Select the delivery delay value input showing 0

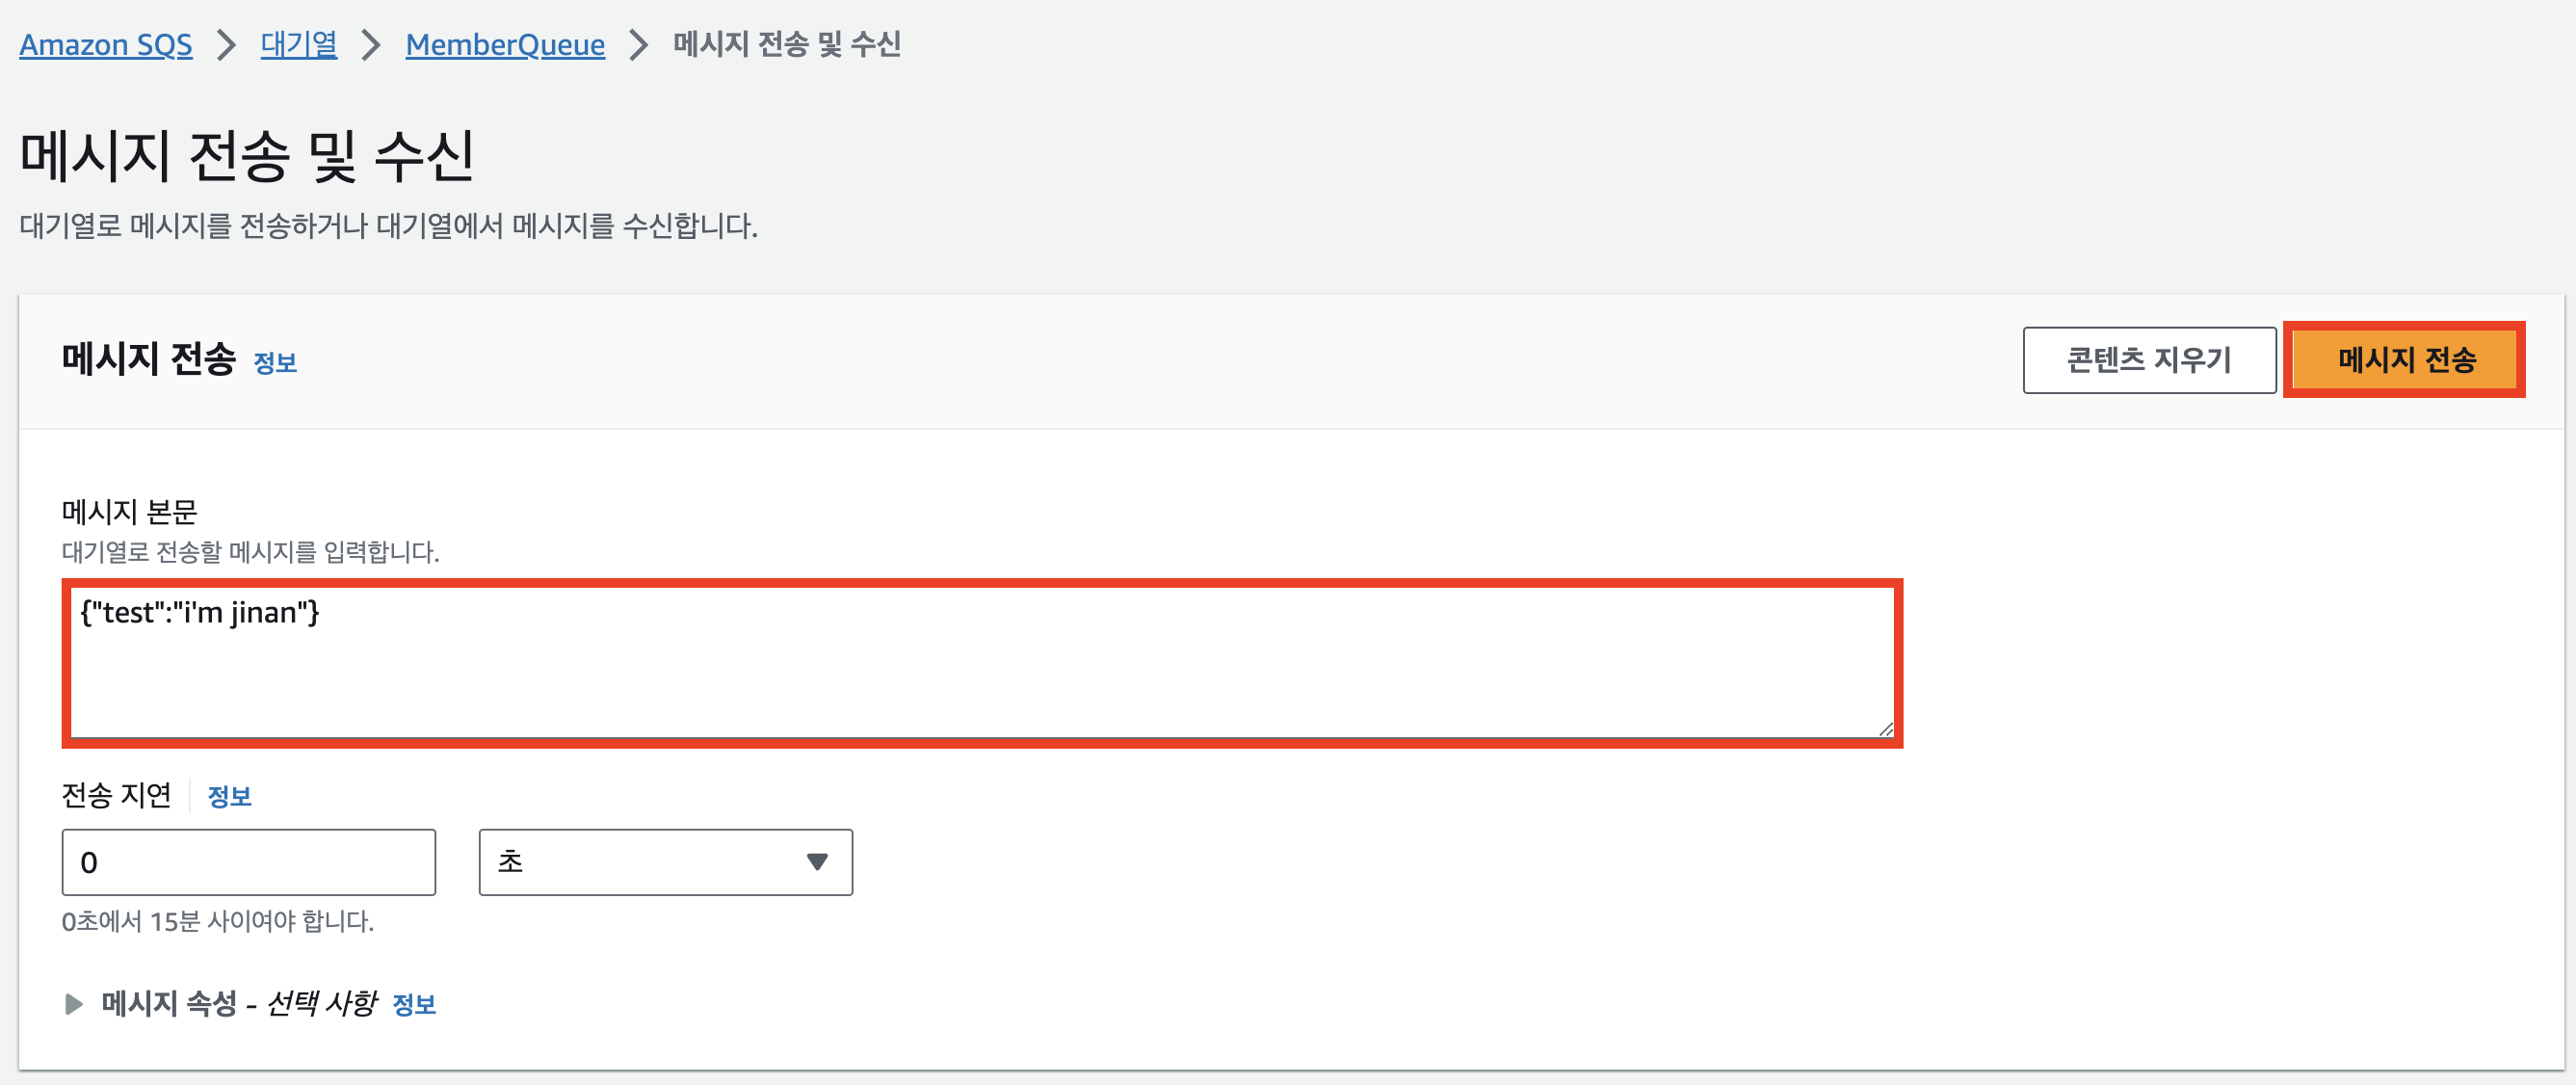(248, 861)
